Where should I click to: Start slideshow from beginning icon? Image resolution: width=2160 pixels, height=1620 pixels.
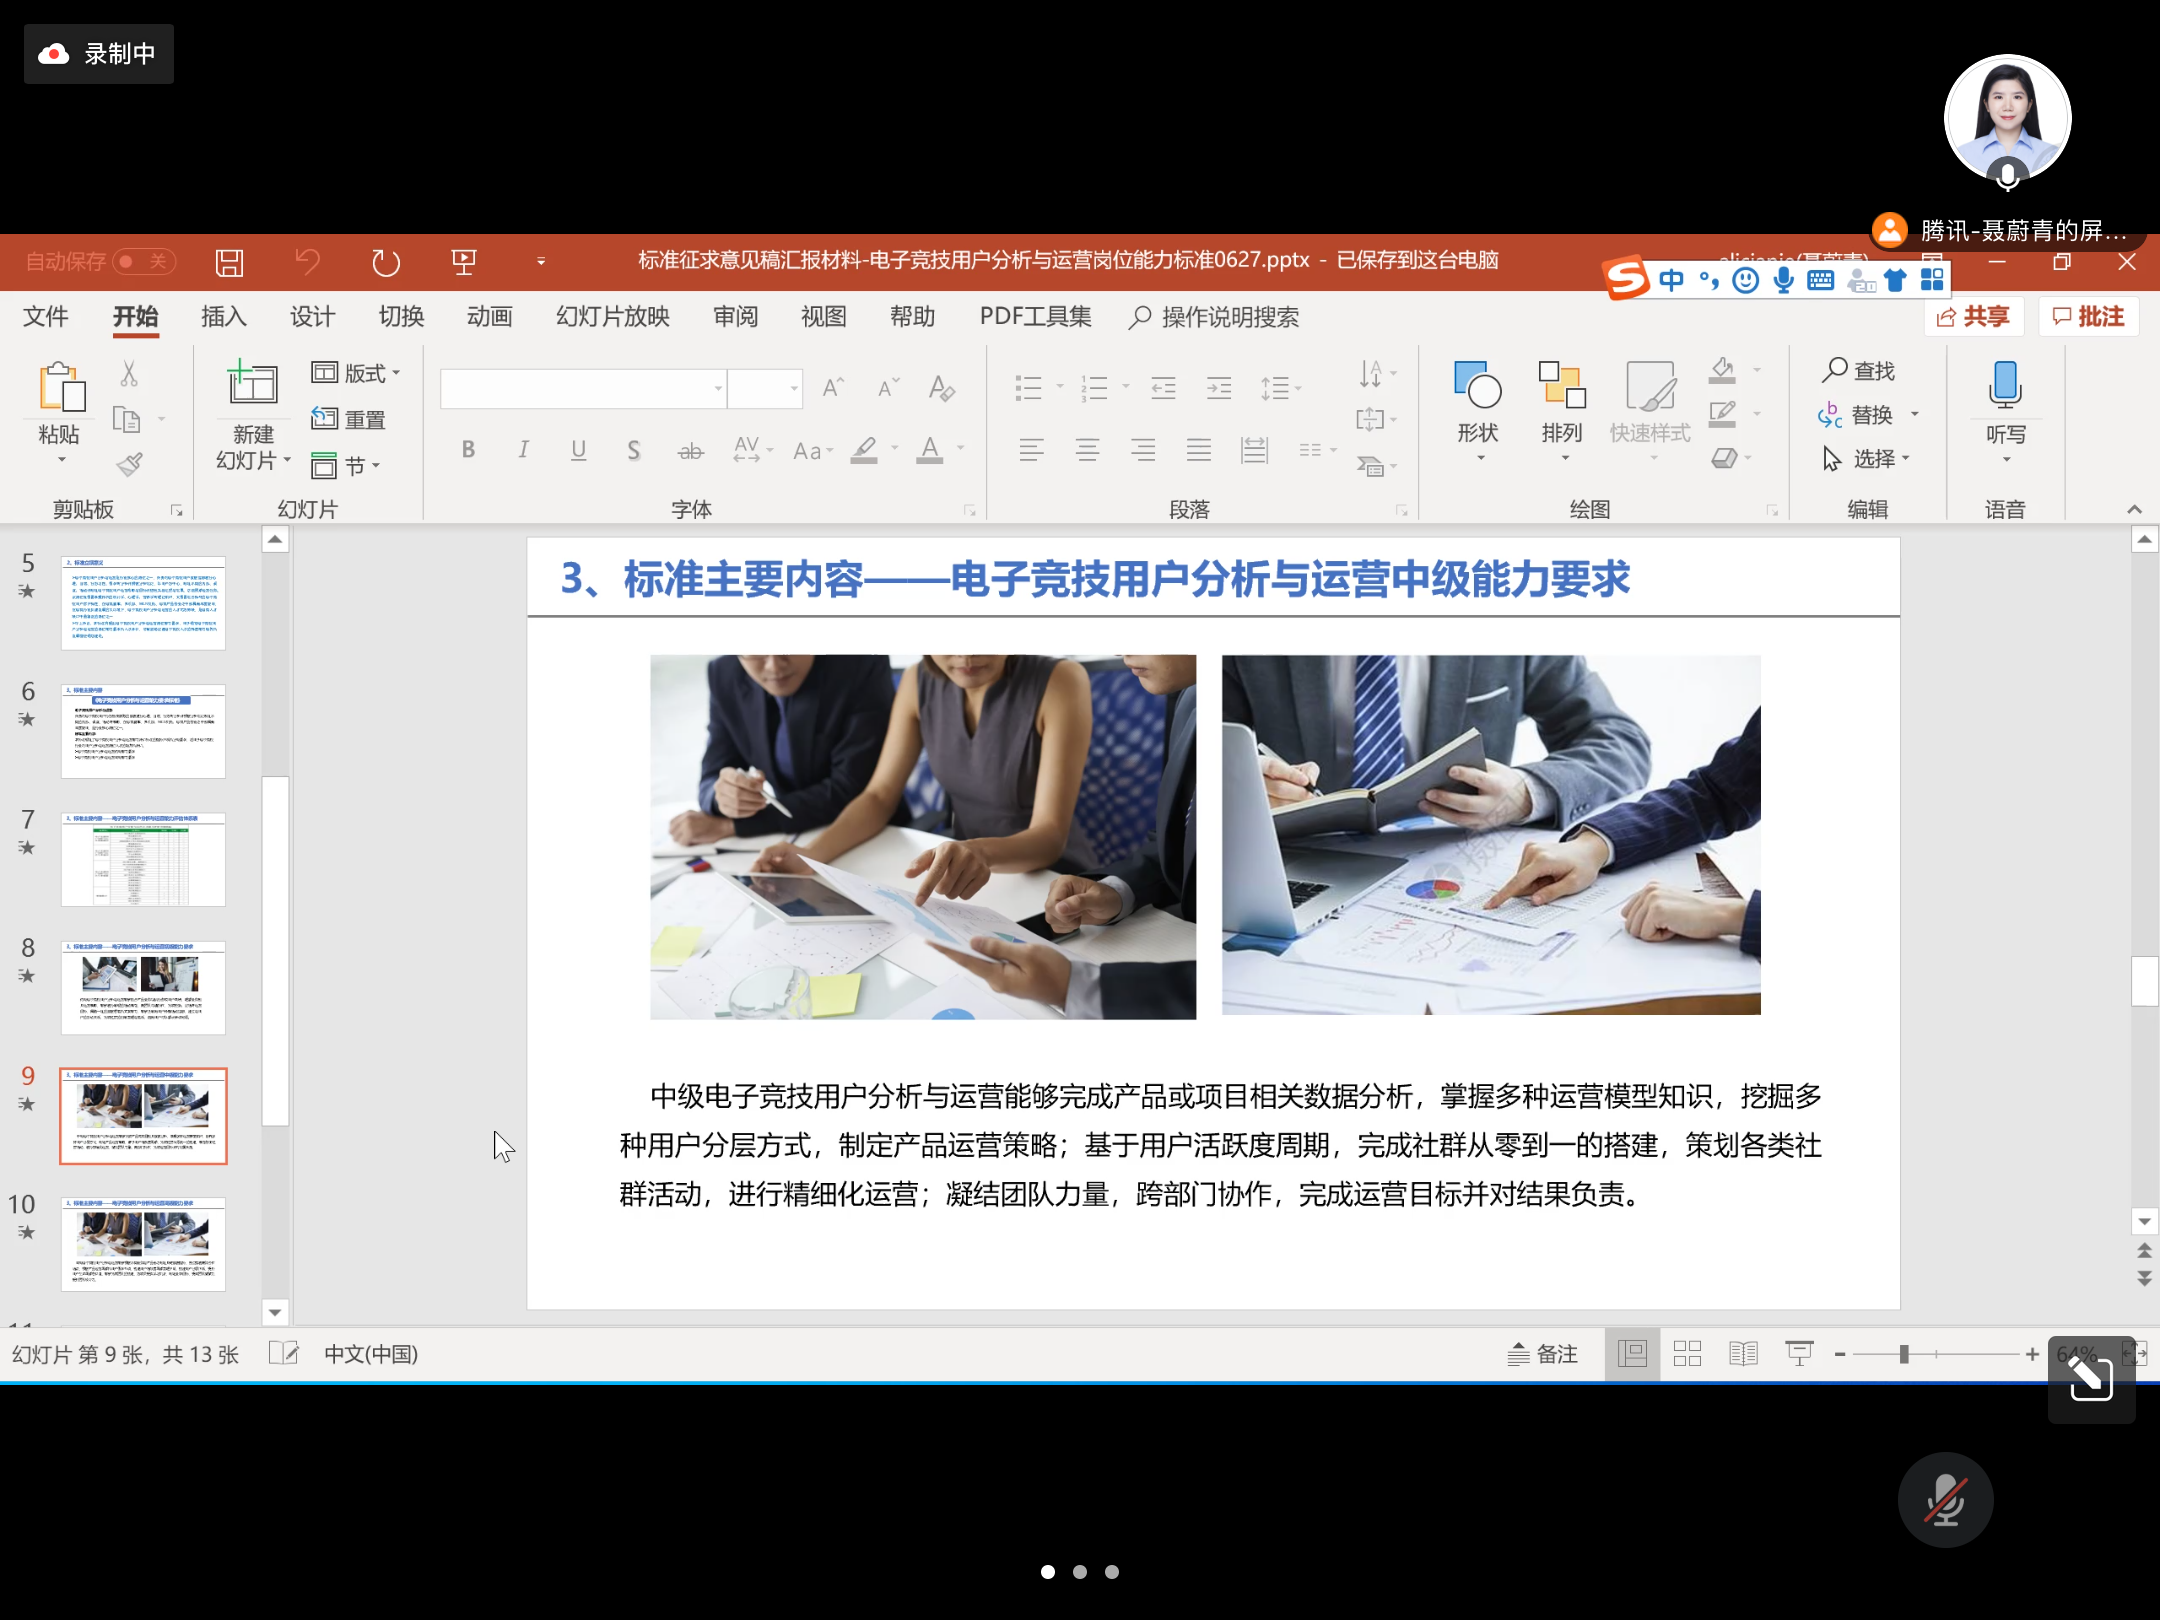[x=463, y=263]
